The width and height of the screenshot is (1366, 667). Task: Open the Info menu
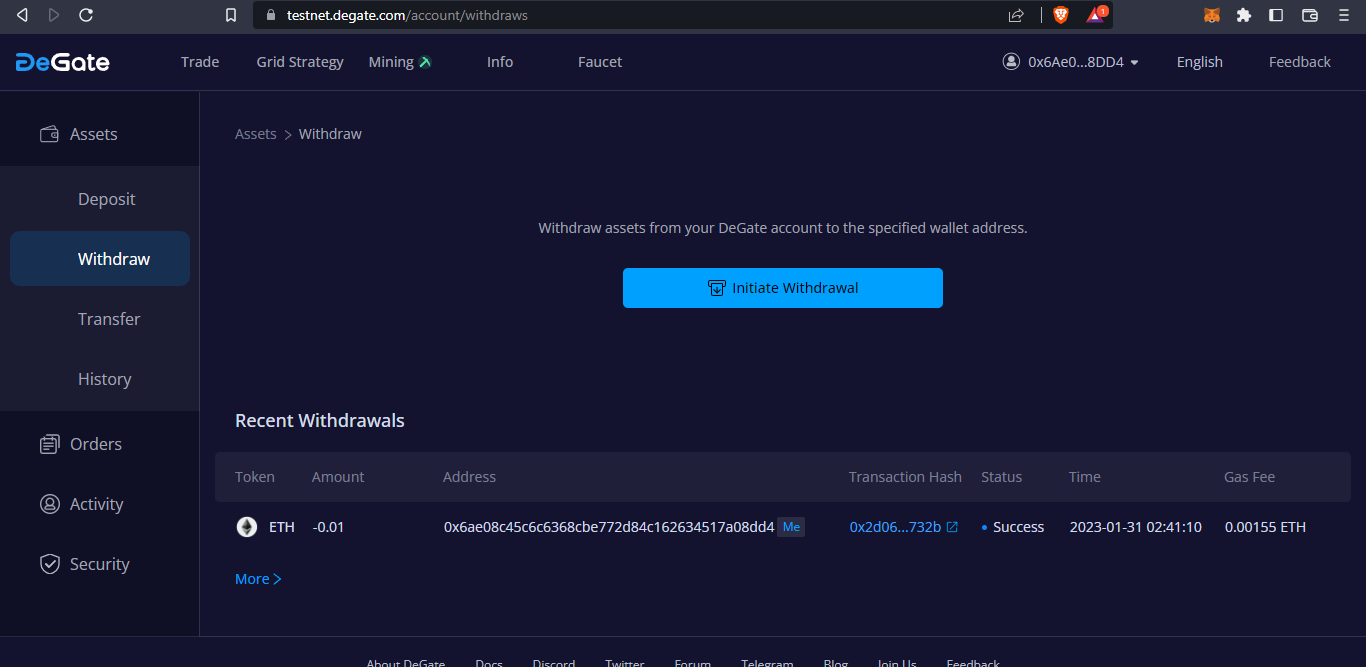click(x=500, y=62)
